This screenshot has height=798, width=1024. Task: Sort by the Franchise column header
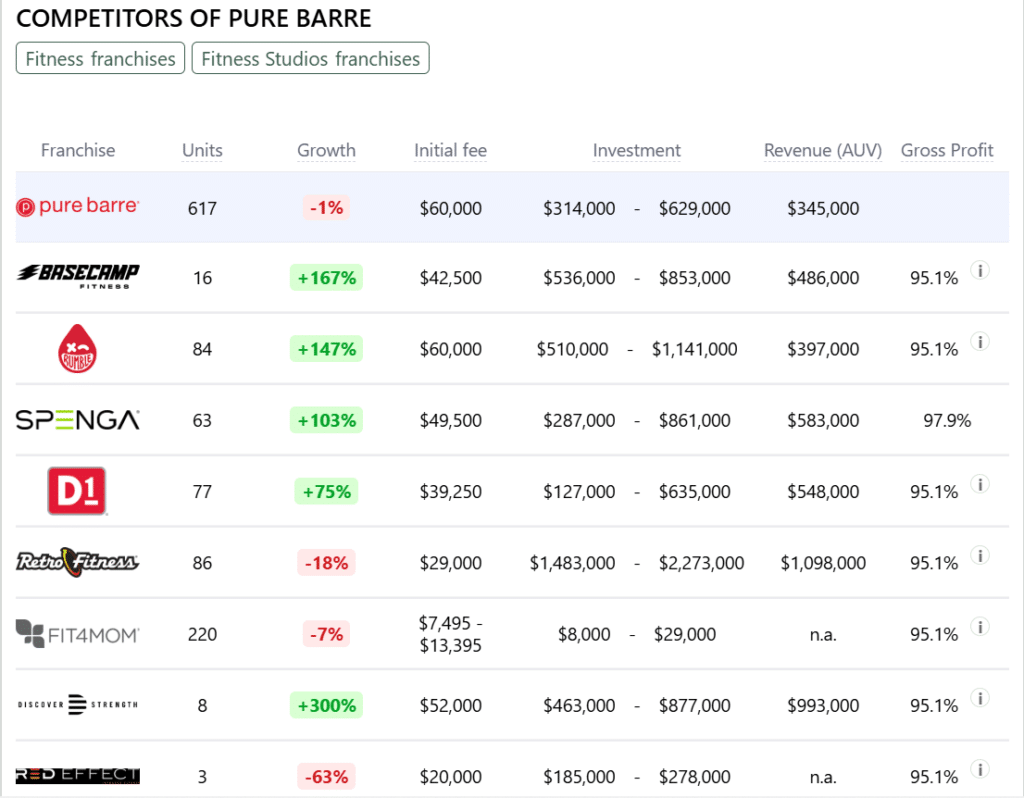[78, 150]
